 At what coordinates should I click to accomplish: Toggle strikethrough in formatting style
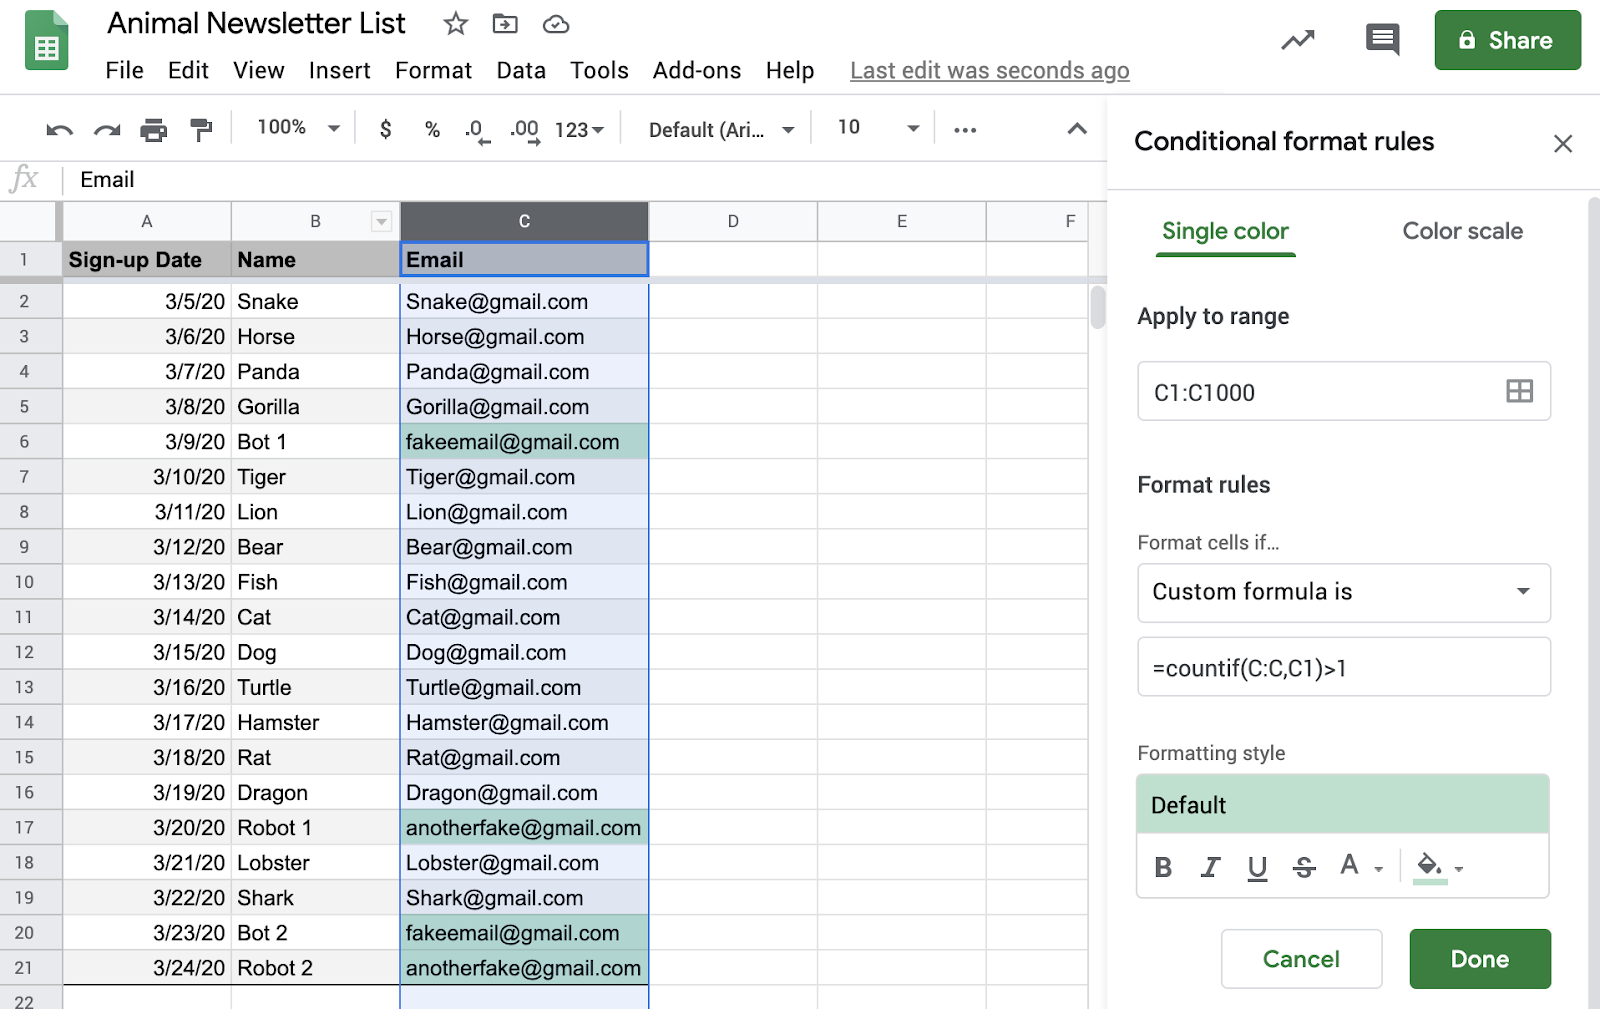(1304, 867)
